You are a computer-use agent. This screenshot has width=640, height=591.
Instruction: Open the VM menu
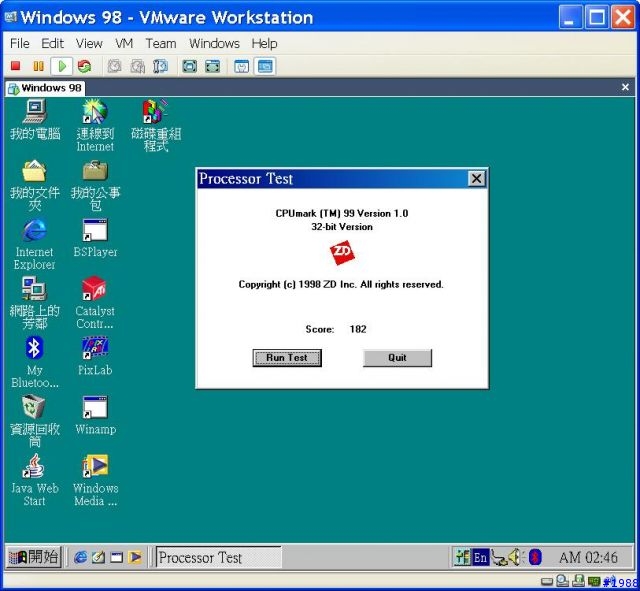coord(124,43)
